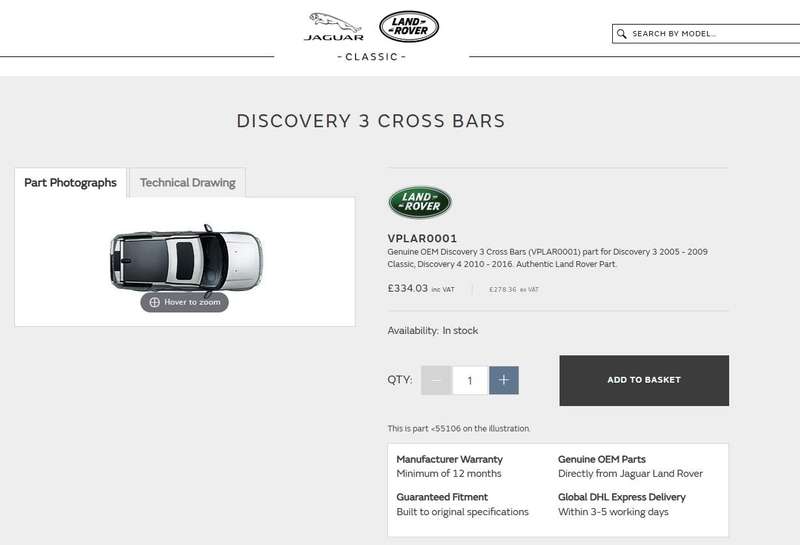Click the search magnifier icon
The image size is (800, 545).
click(621, 34)
